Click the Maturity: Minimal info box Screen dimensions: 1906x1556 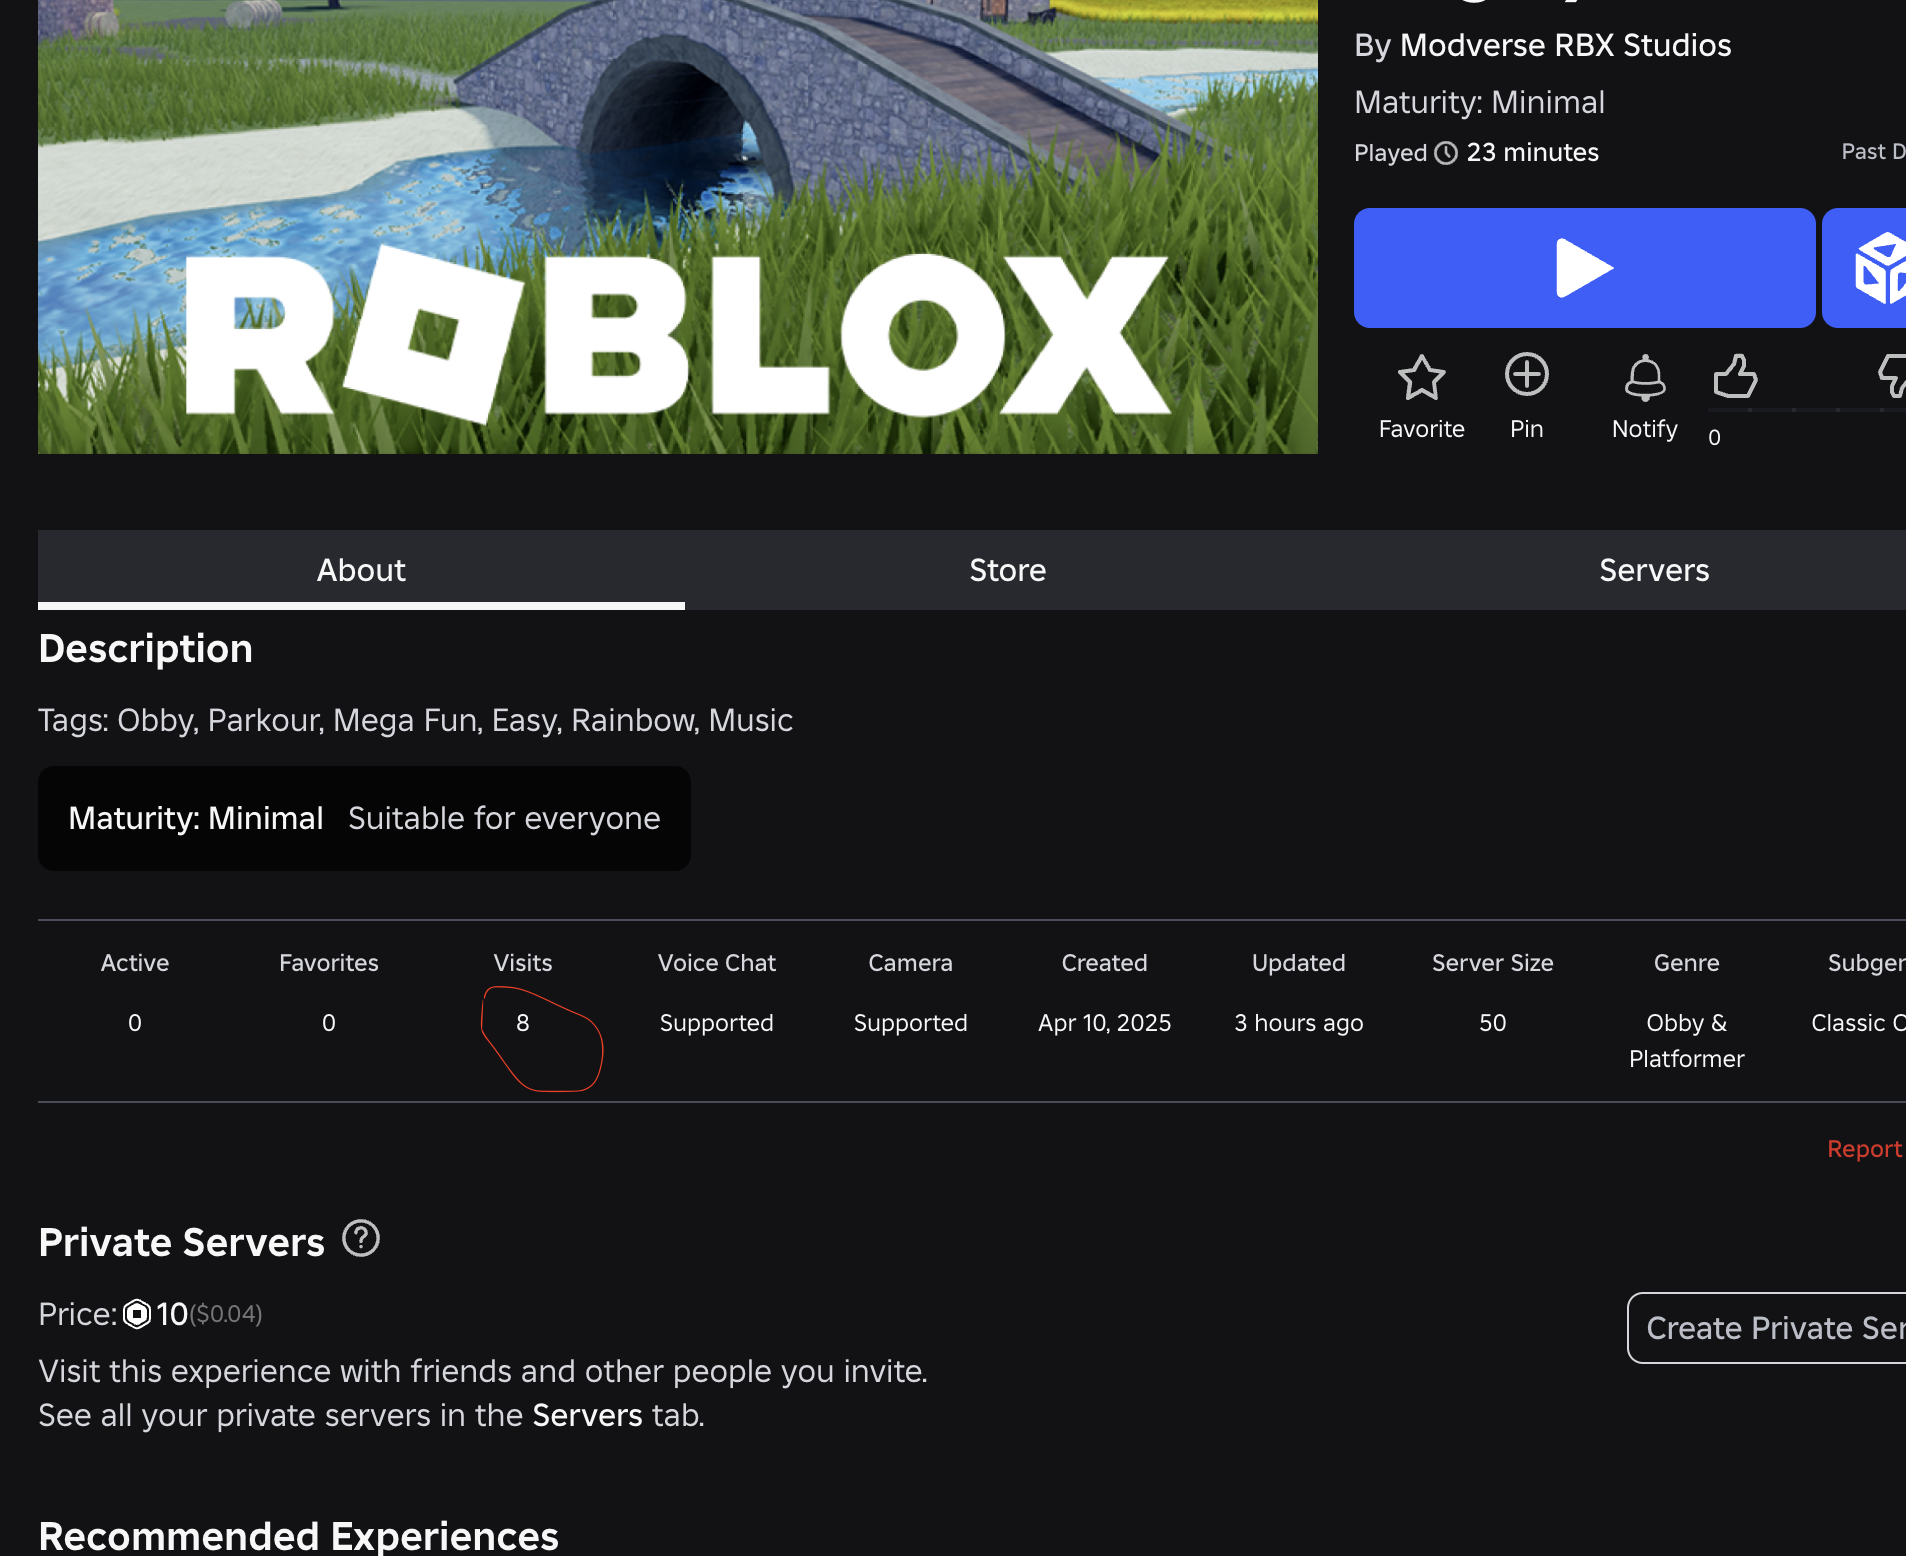point(364,818)
